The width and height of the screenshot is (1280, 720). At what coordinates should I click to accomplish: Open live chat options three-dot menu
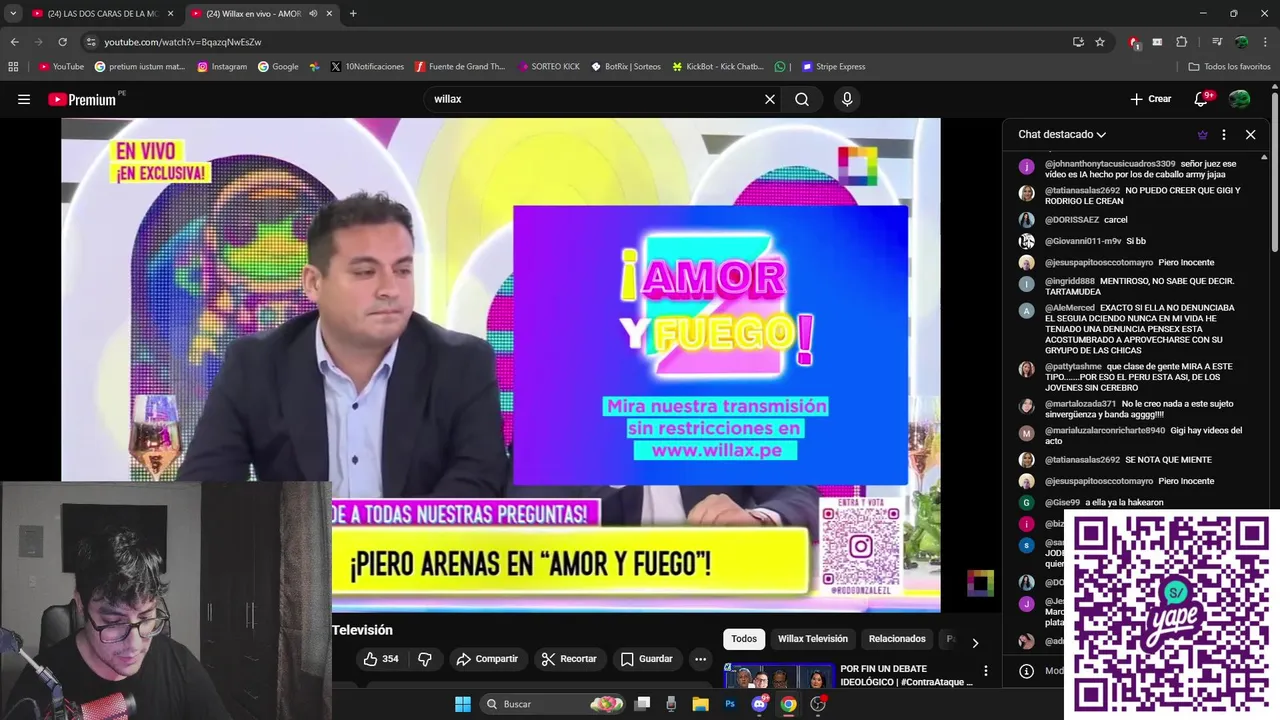tap(1224, 134)
